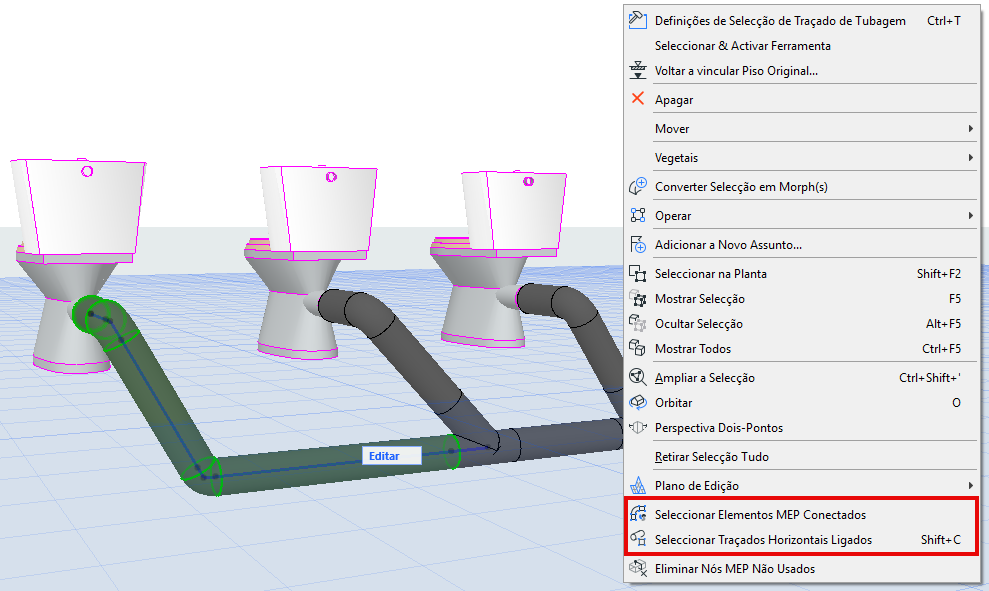Expand the Operar submenu arrow

point(971,215)
